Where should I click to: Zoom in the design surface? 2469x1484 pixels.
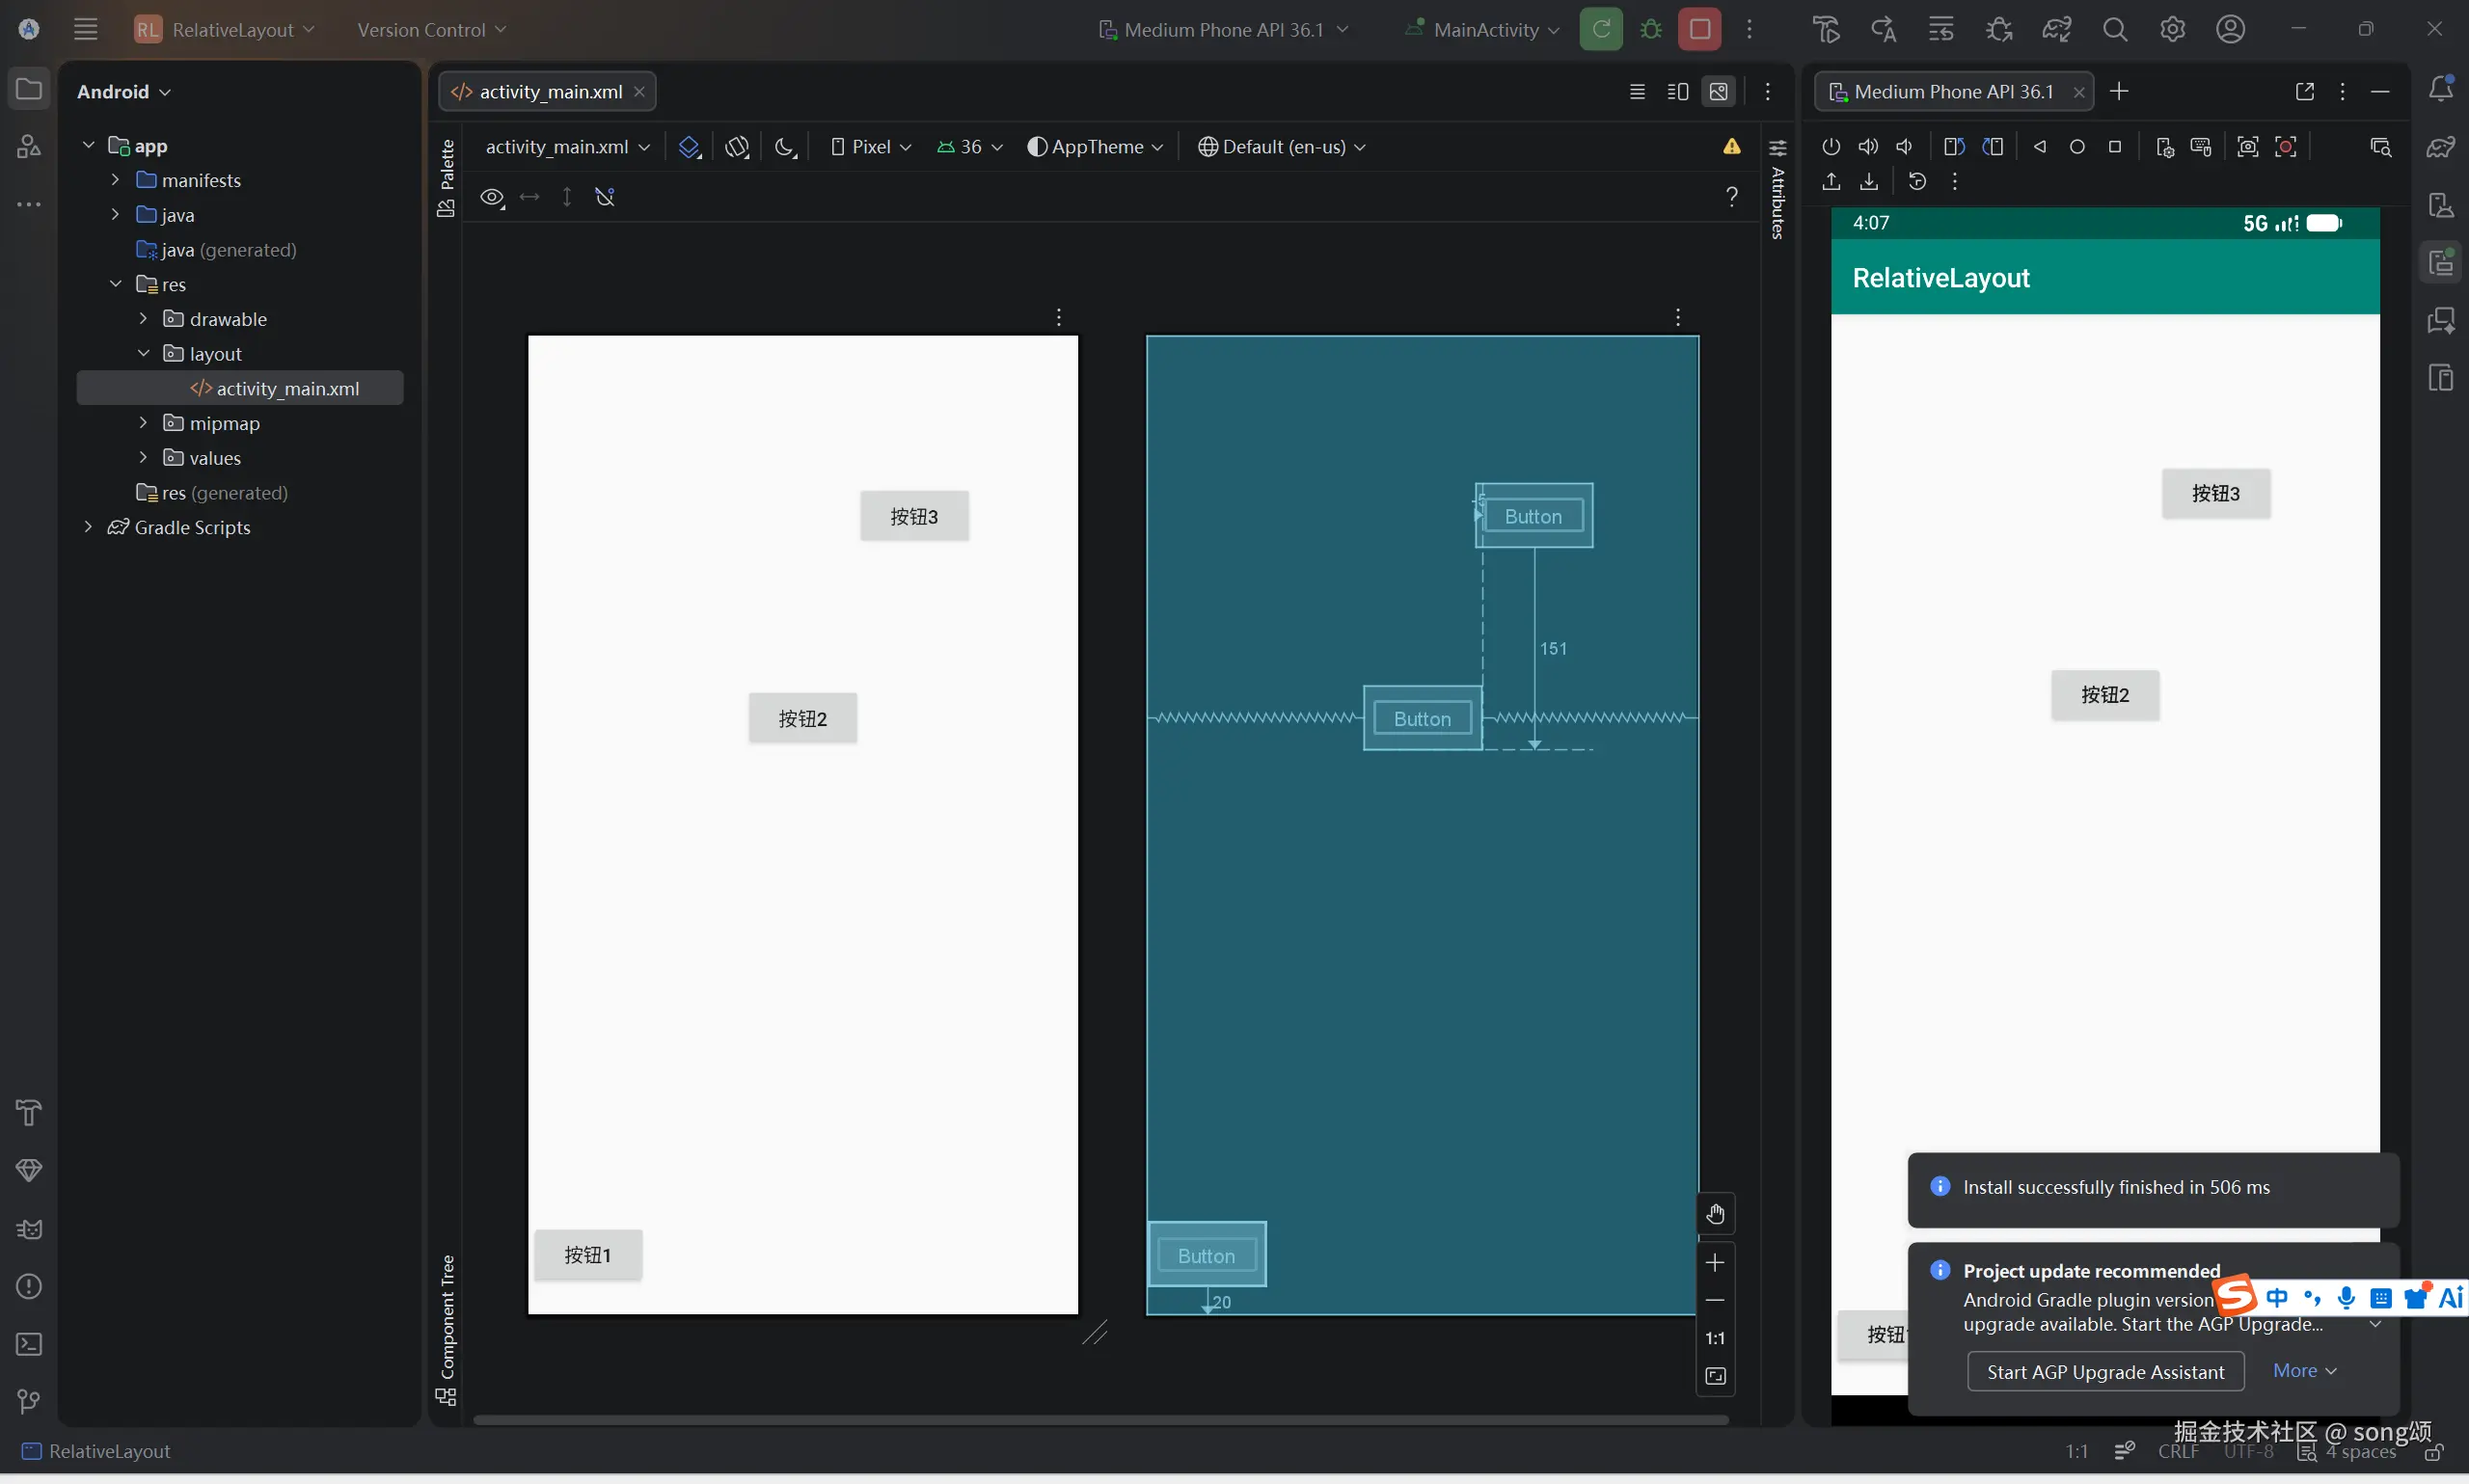(1715, 1263)
